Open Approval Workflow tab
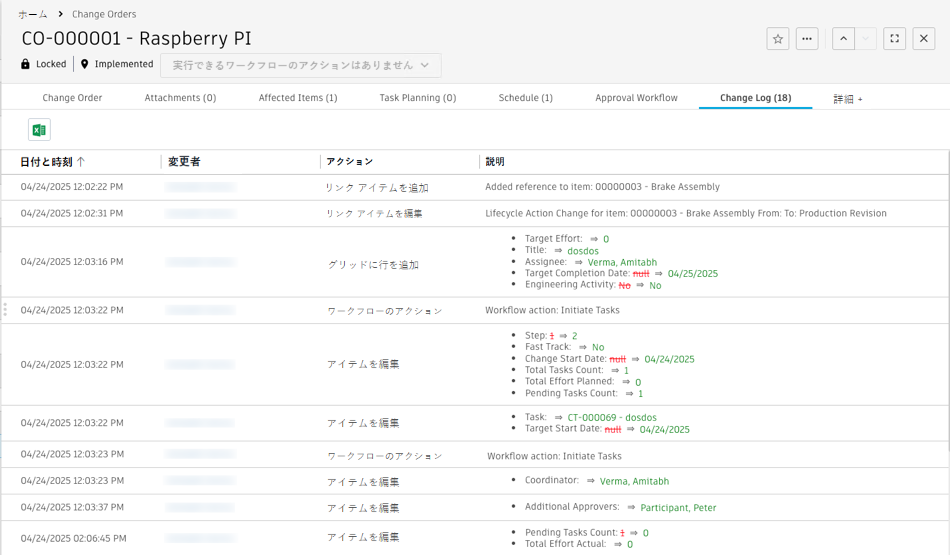Viewport: 950px width, 555px height. 636,98
